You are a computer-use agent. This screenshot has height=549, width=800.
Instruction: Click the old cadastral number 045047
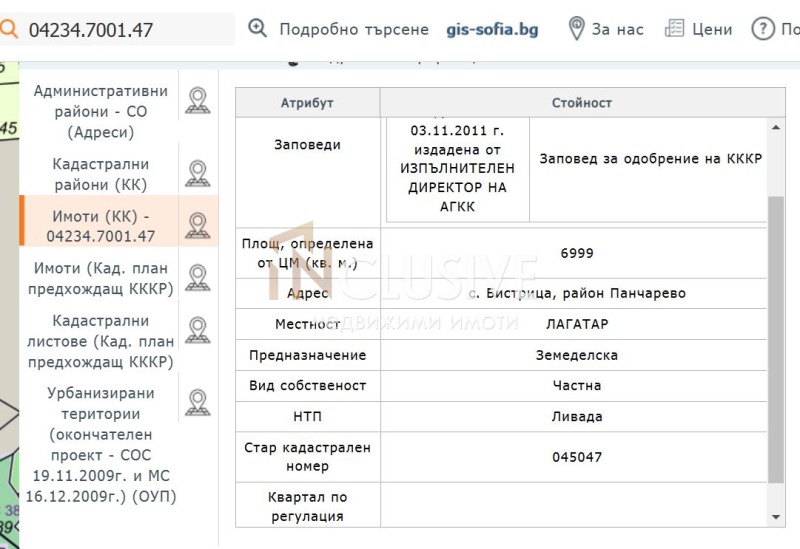577,457
